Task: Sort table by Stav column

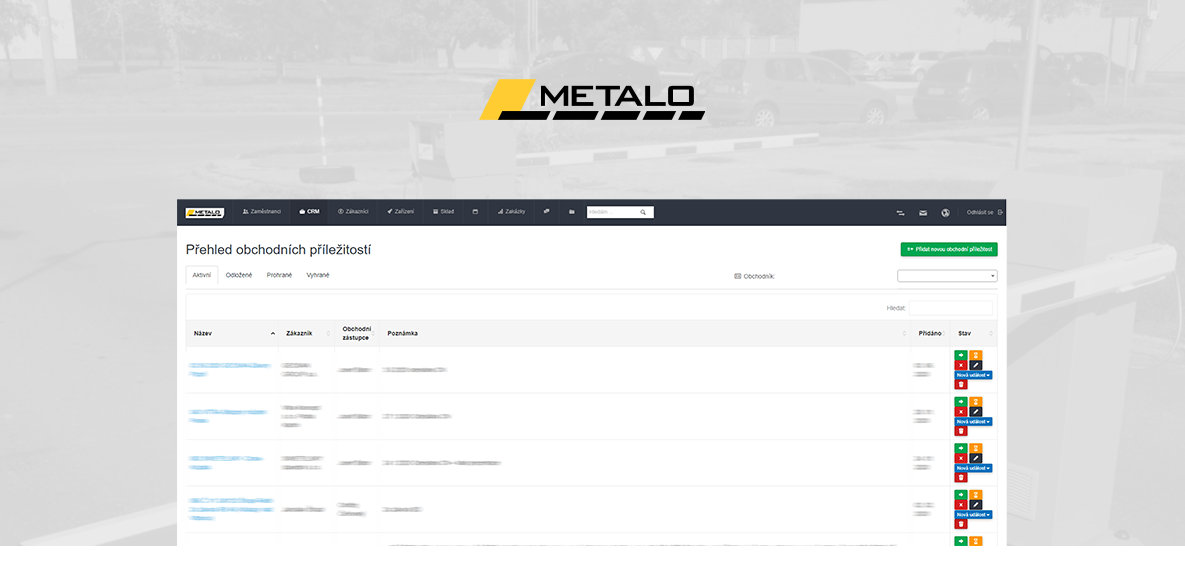Action: [x=973, y=333]
